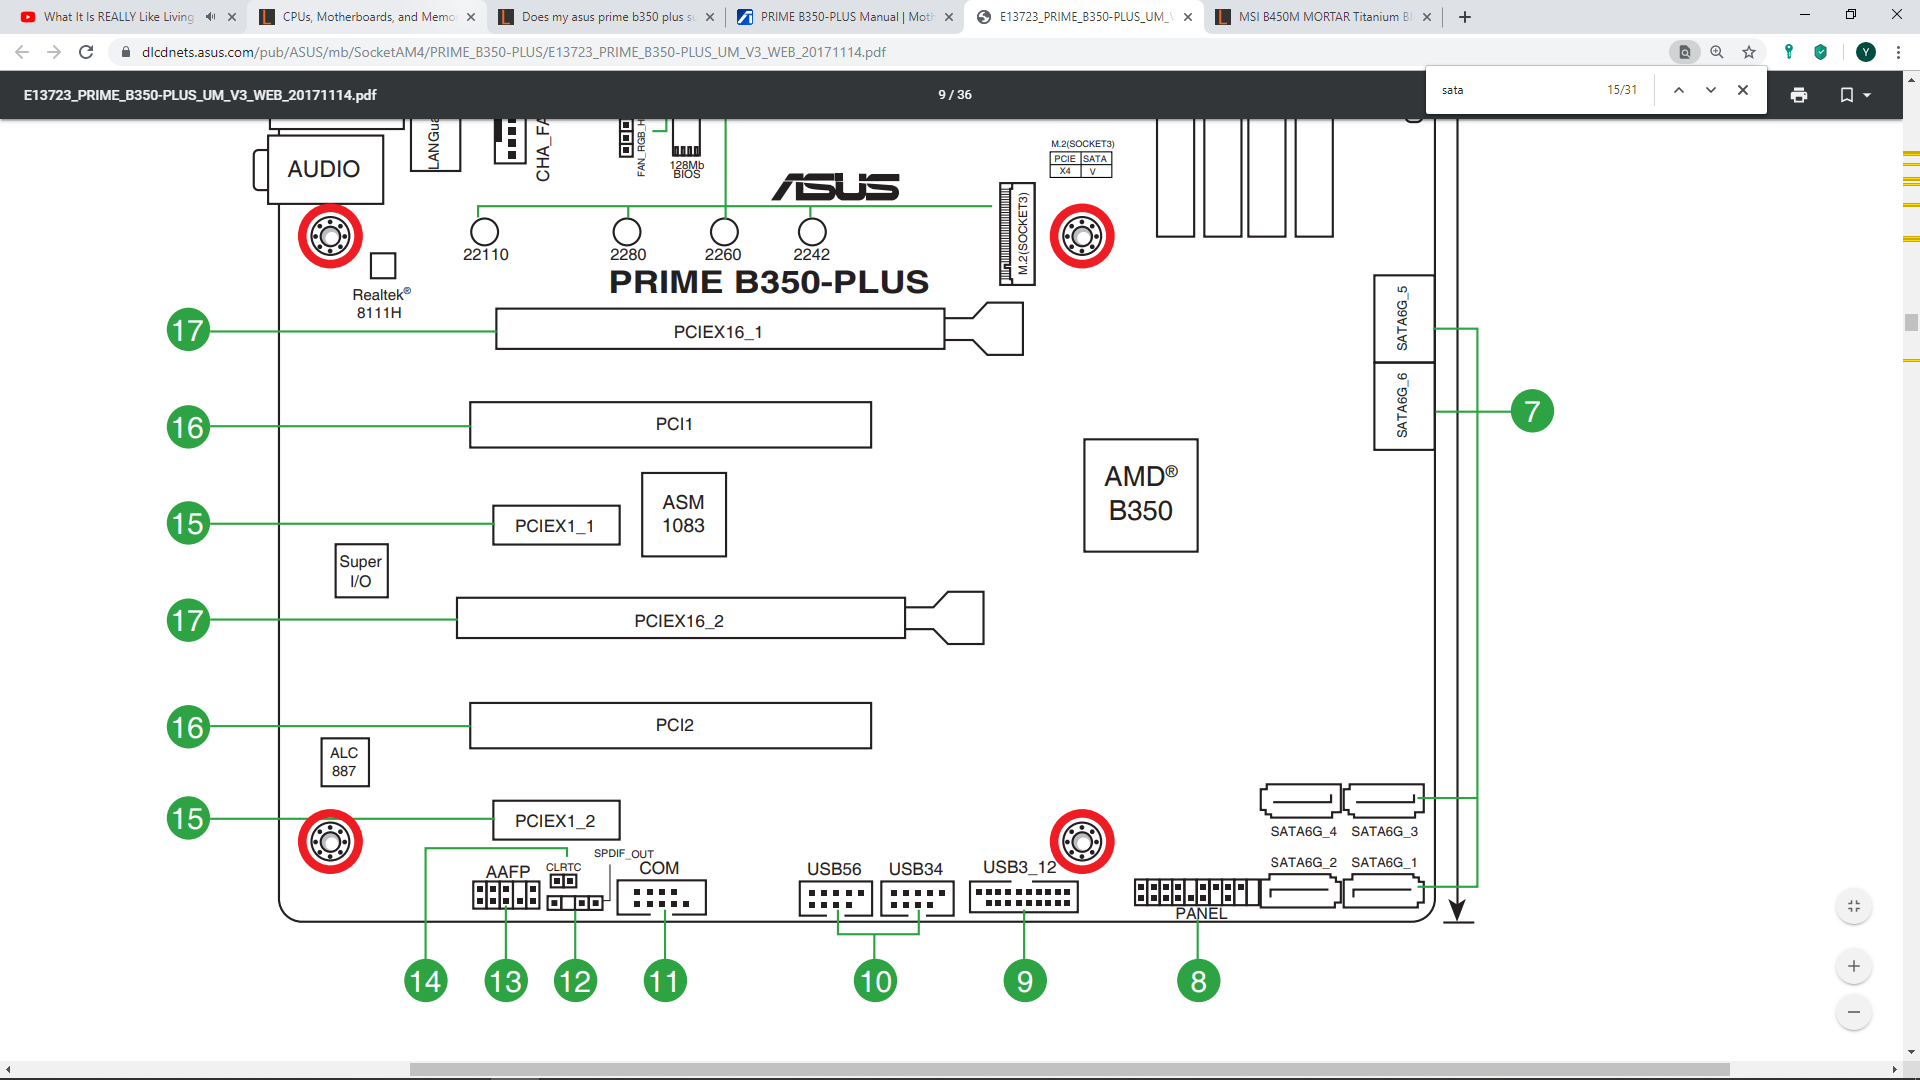This screenshot has width=1920, height=1080.
Task: Click the 'USB3_12' header label
Action: tap(1020, 867)
